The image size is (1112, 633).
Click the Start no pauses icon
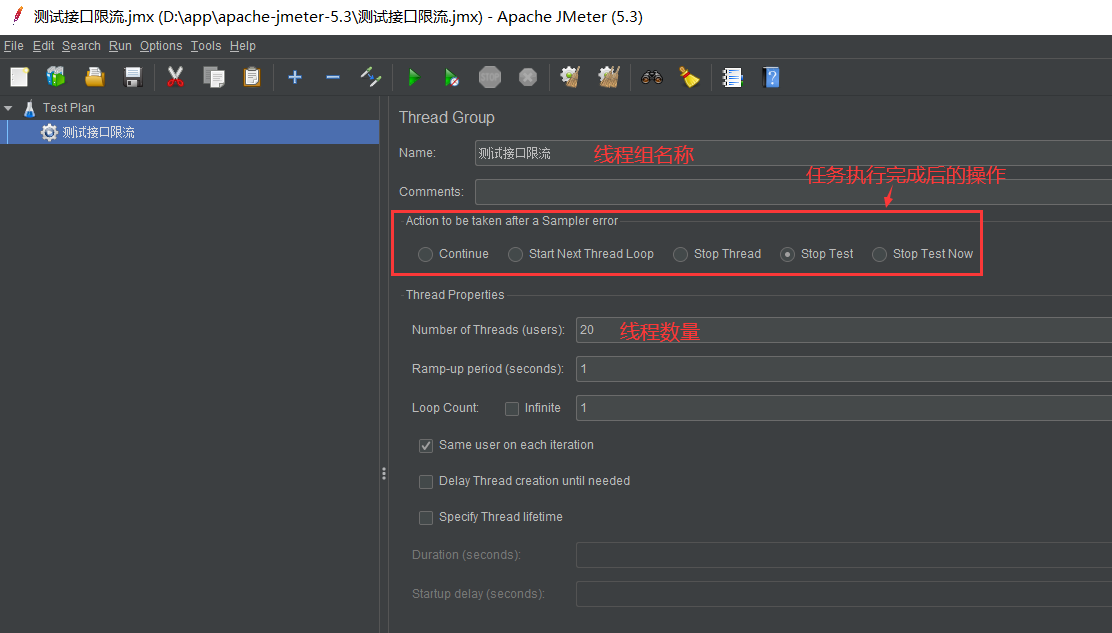pos(451,77)
